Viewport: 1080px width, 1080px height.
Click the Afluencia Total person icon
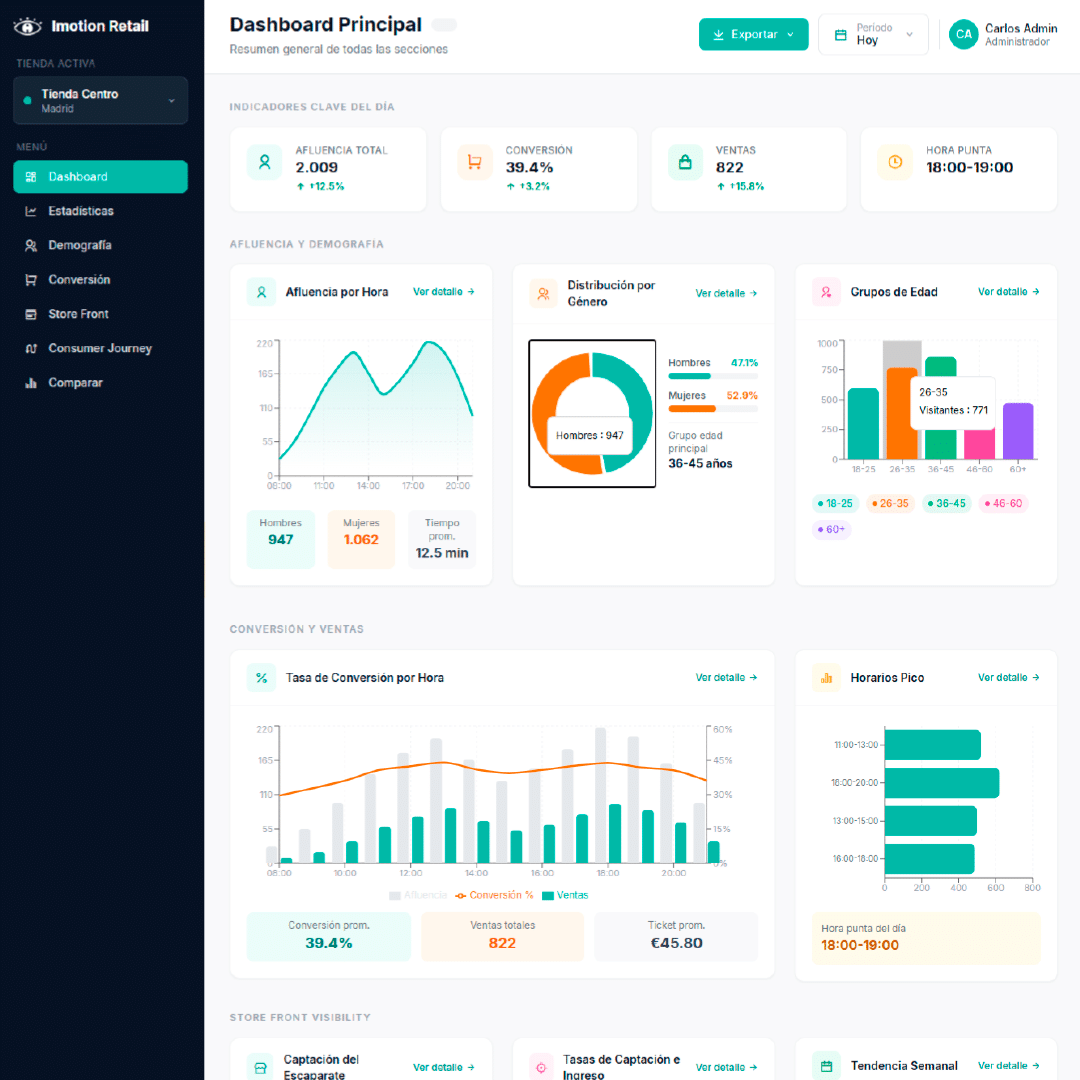click(264, 162)
